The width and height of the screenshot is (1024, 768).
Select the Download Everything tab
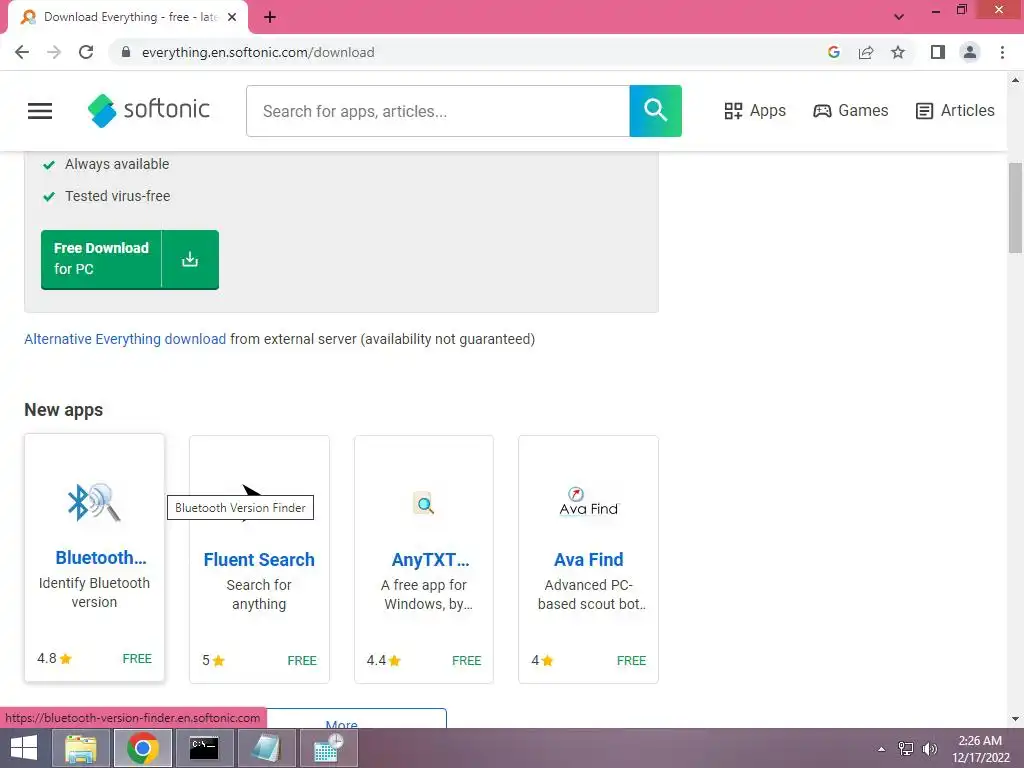127,17
